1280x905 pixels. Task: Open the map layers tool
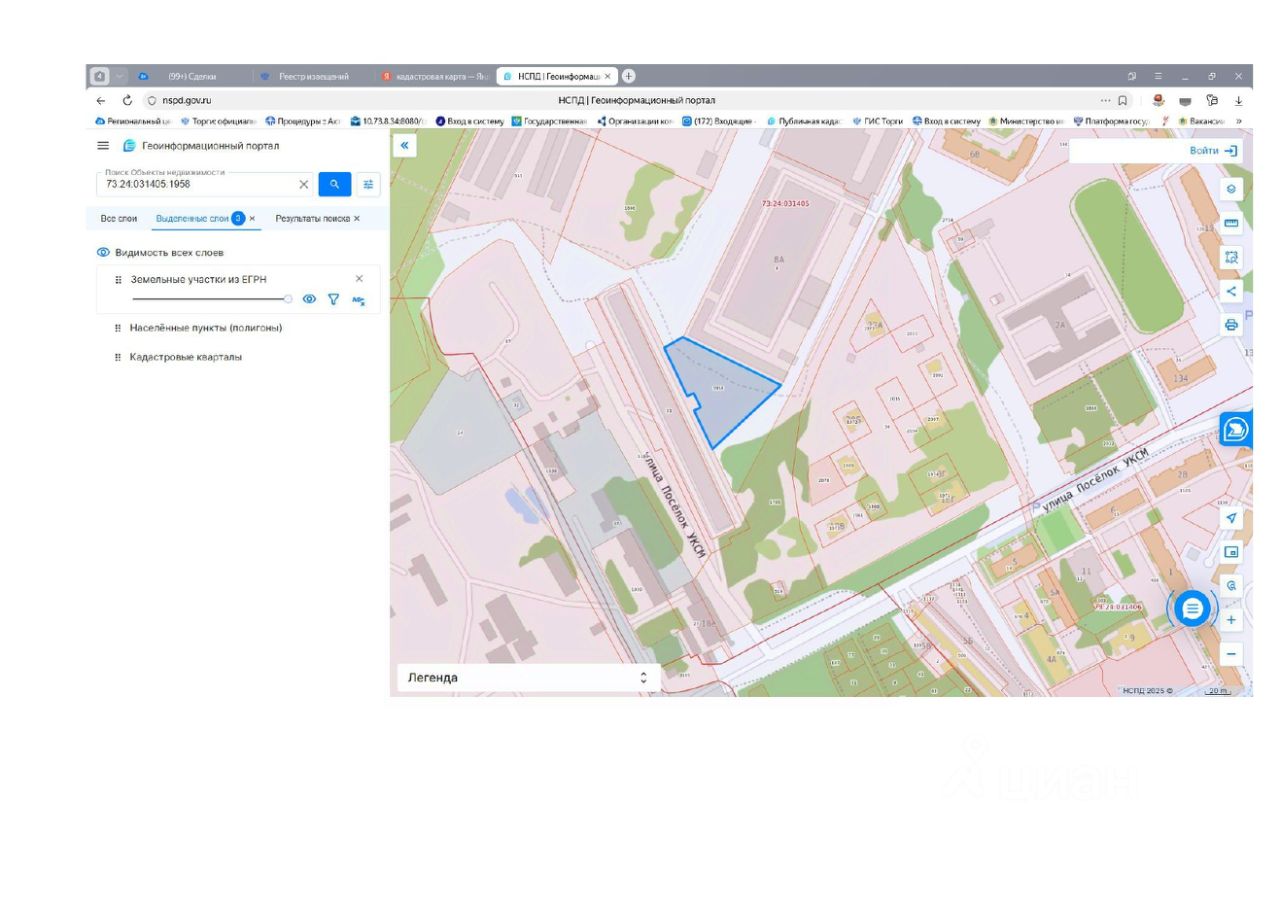[x=1231, y=188]
